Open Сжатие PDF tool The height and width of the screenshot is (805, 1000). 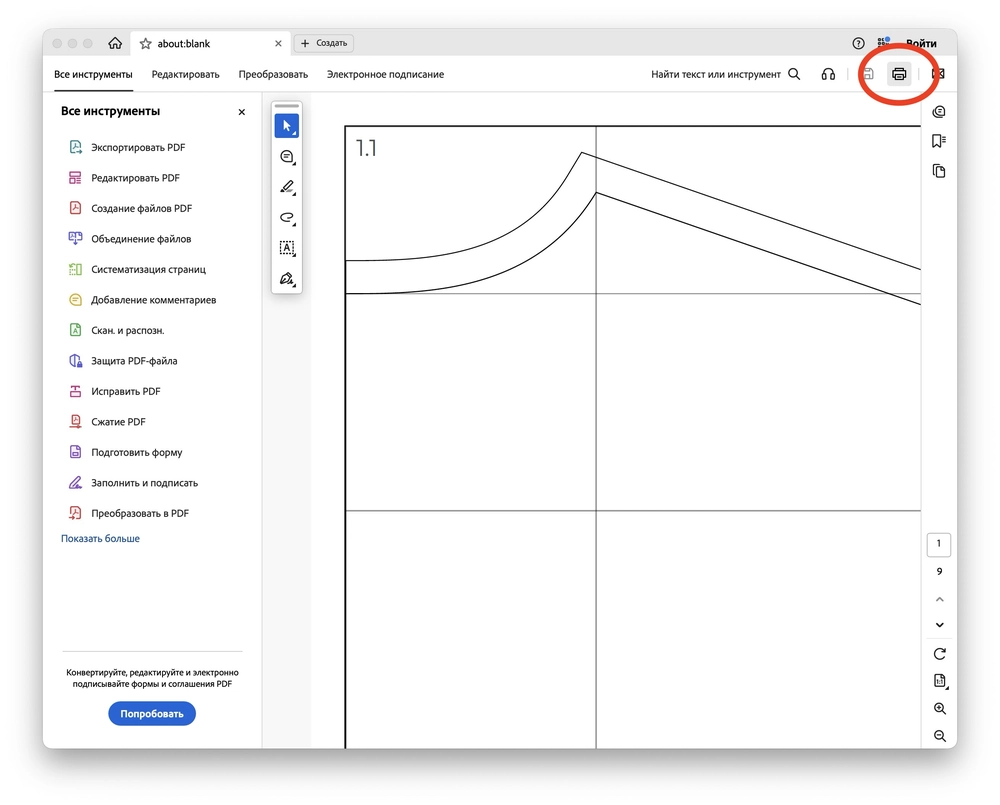pos(107,422)
